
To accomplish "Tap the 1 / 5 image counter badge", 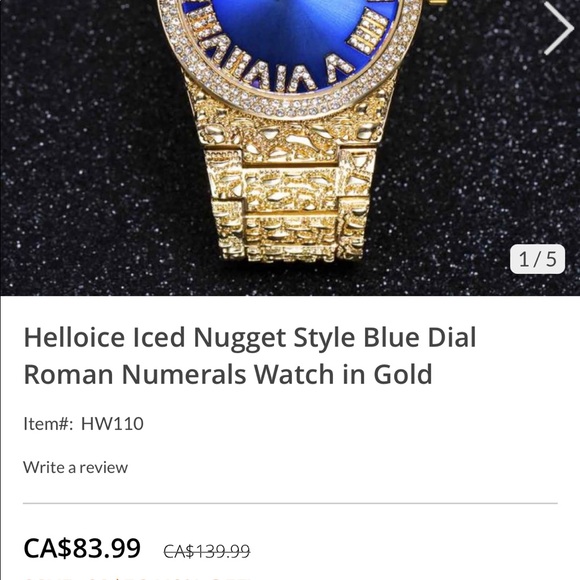I will [x=537, y=259].
